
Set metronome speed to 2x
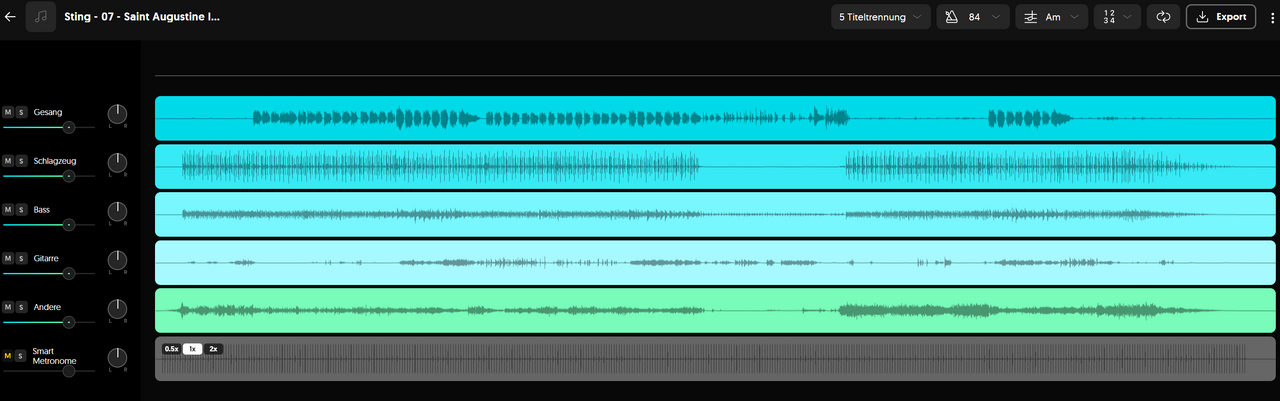point(213,349)
